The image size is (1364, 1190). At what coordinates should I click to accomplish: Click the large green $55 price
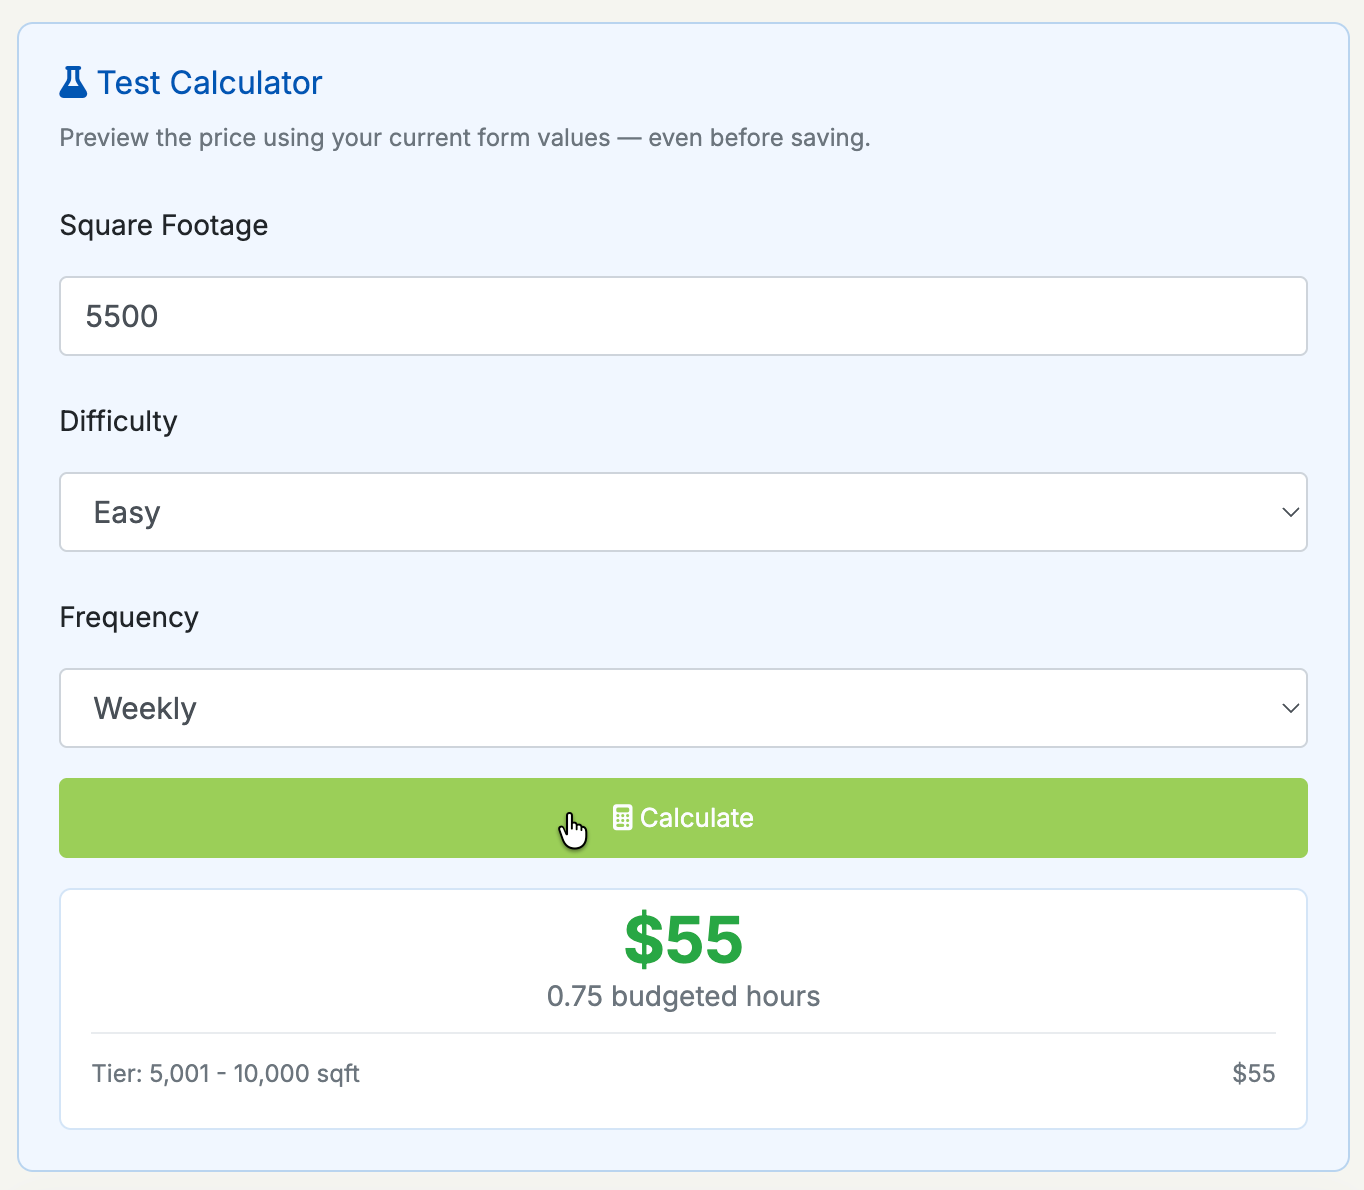pyautogui.click(x=683, y=940)
